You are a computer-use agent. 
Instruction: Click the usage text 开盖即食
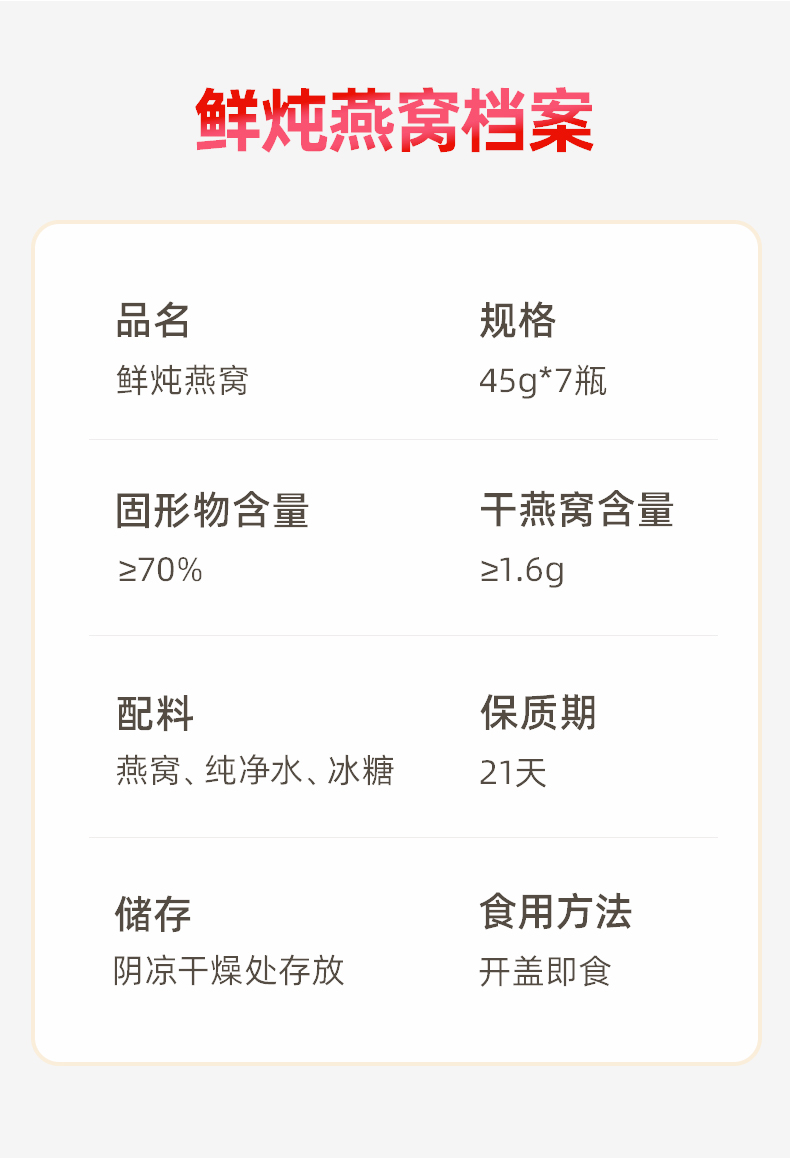[545, 971]
